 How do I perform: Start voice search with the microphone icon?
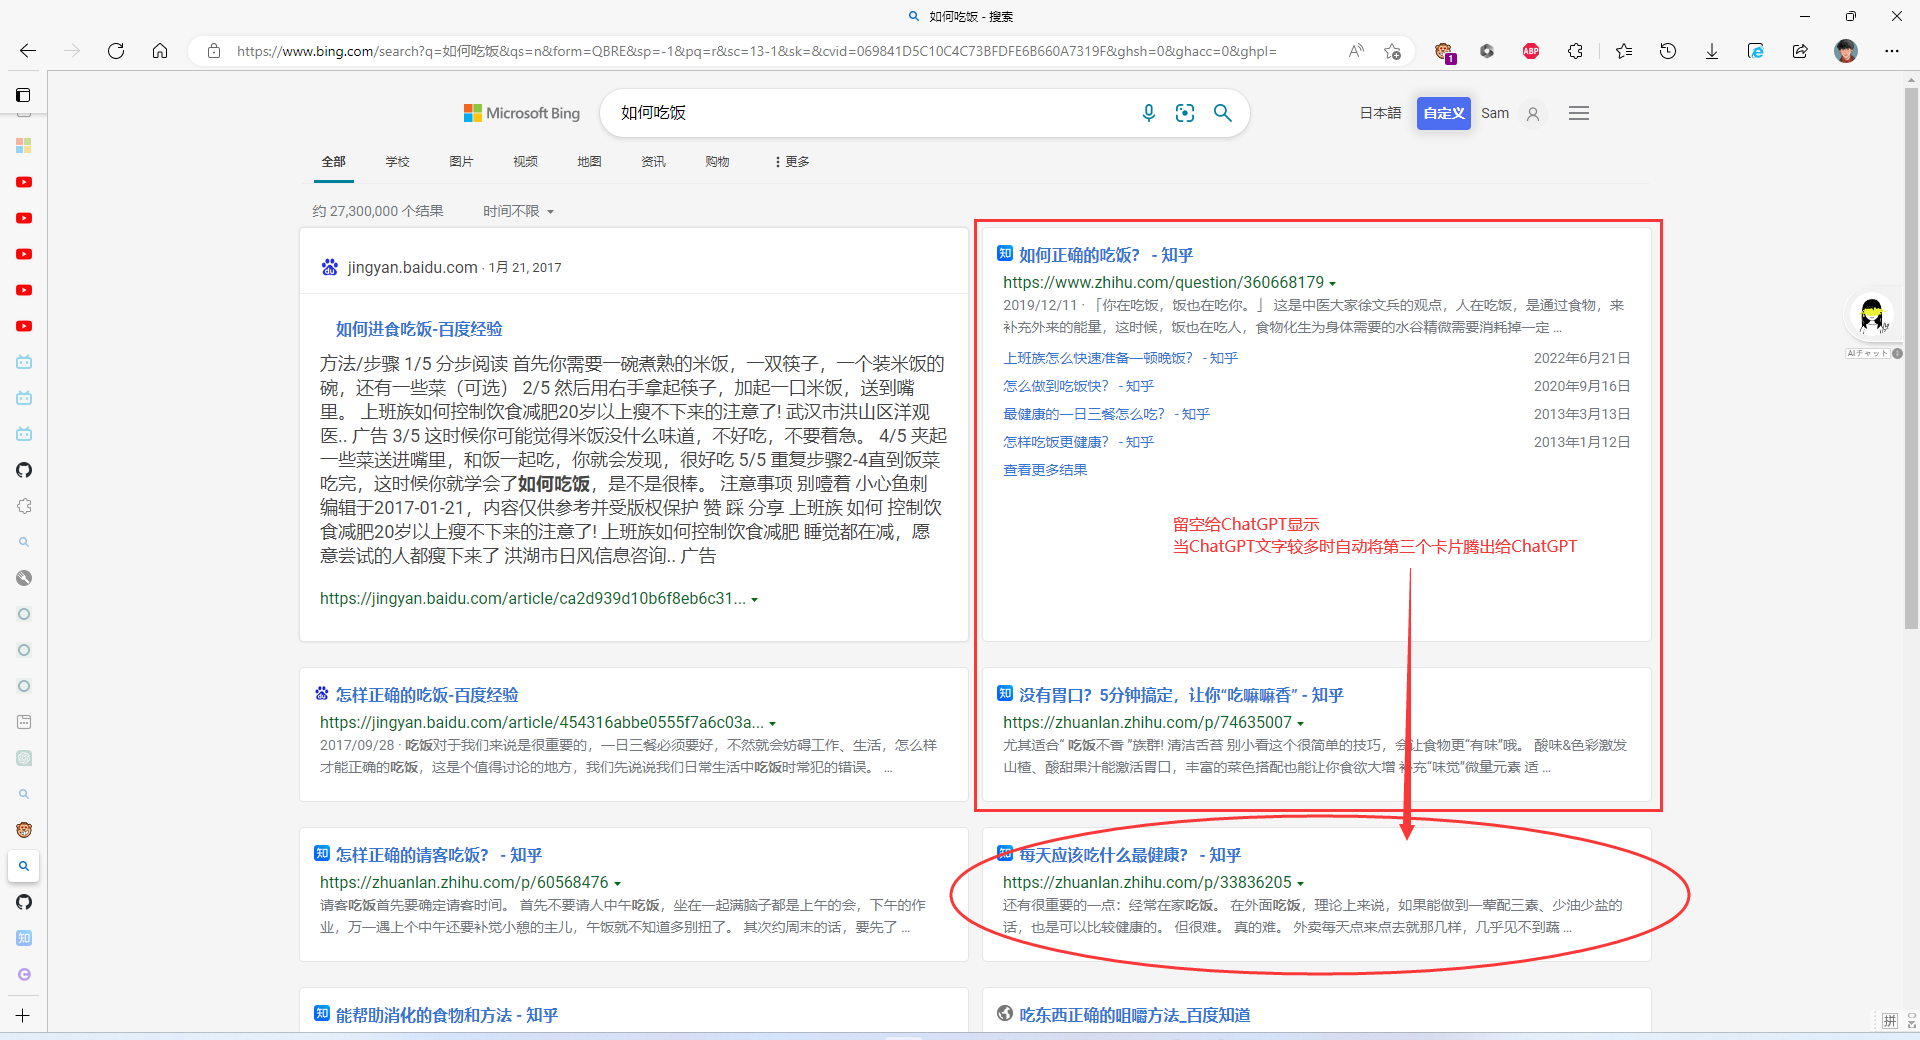pos(1149,113)
